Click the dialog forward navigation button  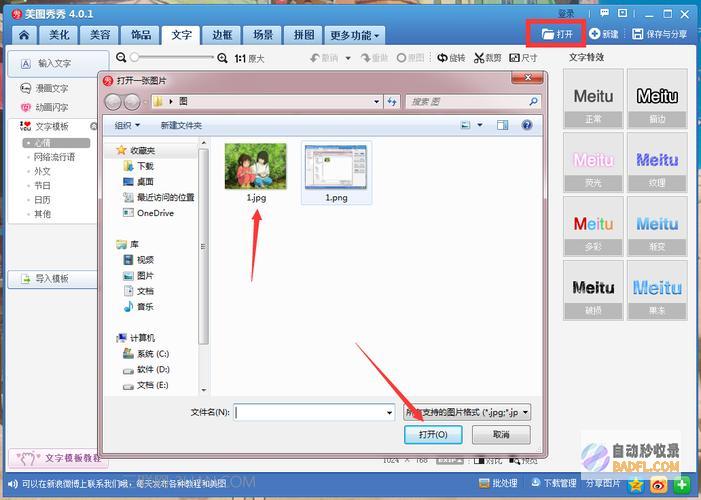(x=132, y=102)
